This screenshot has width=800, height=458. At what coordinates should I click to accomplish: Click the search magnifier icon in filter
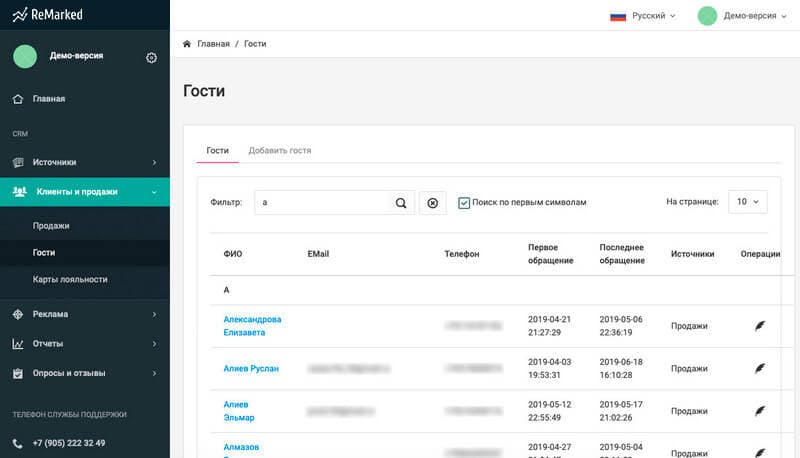coord(401,203)
